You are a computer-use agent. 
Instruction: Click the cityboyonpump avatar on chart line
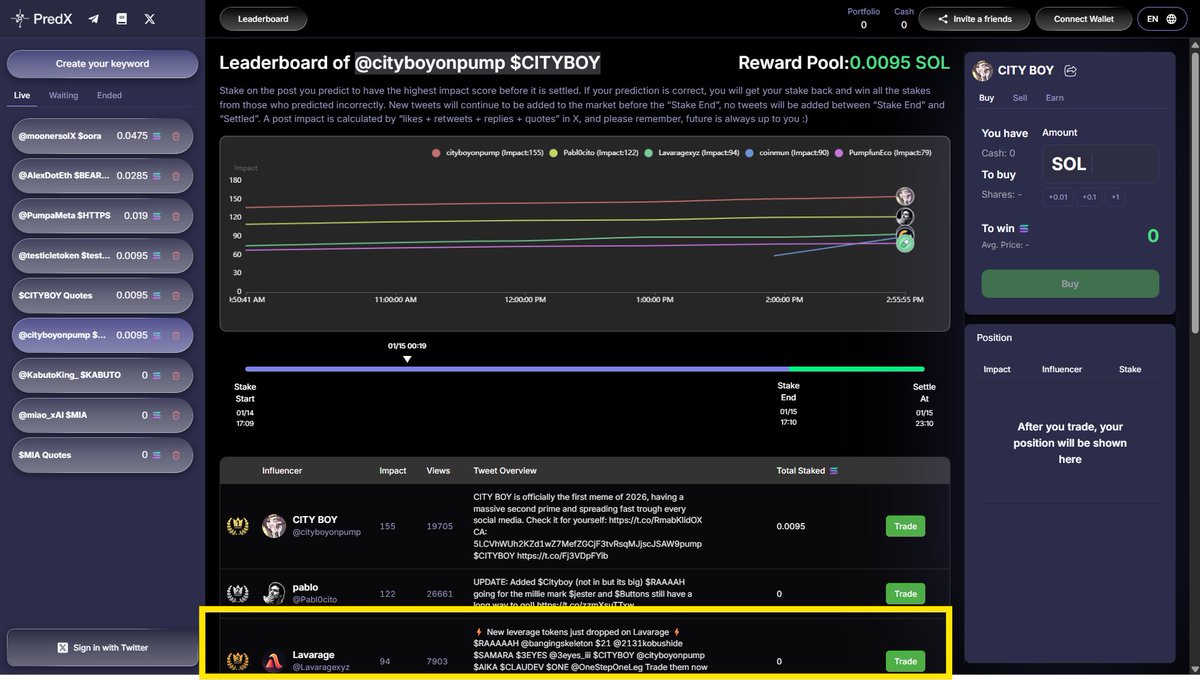pyautogui.click(x=904, y=196)
